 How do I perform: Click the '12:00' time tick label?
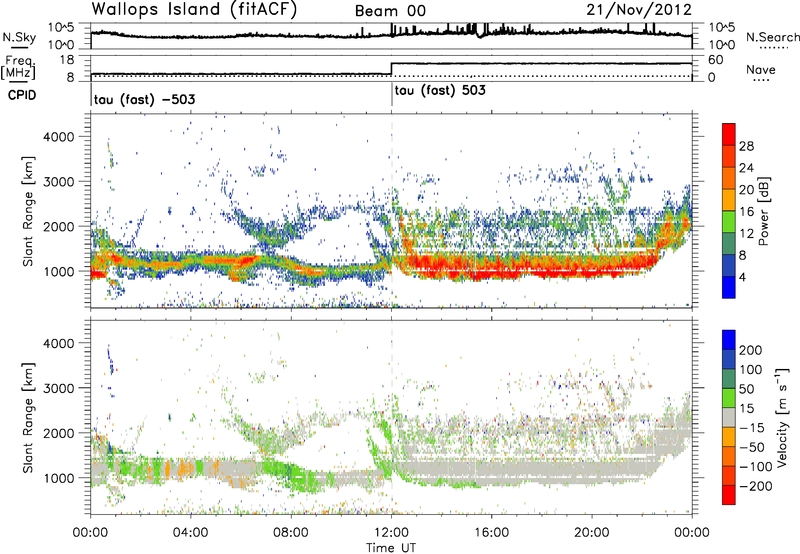click(x=391, y=533)
